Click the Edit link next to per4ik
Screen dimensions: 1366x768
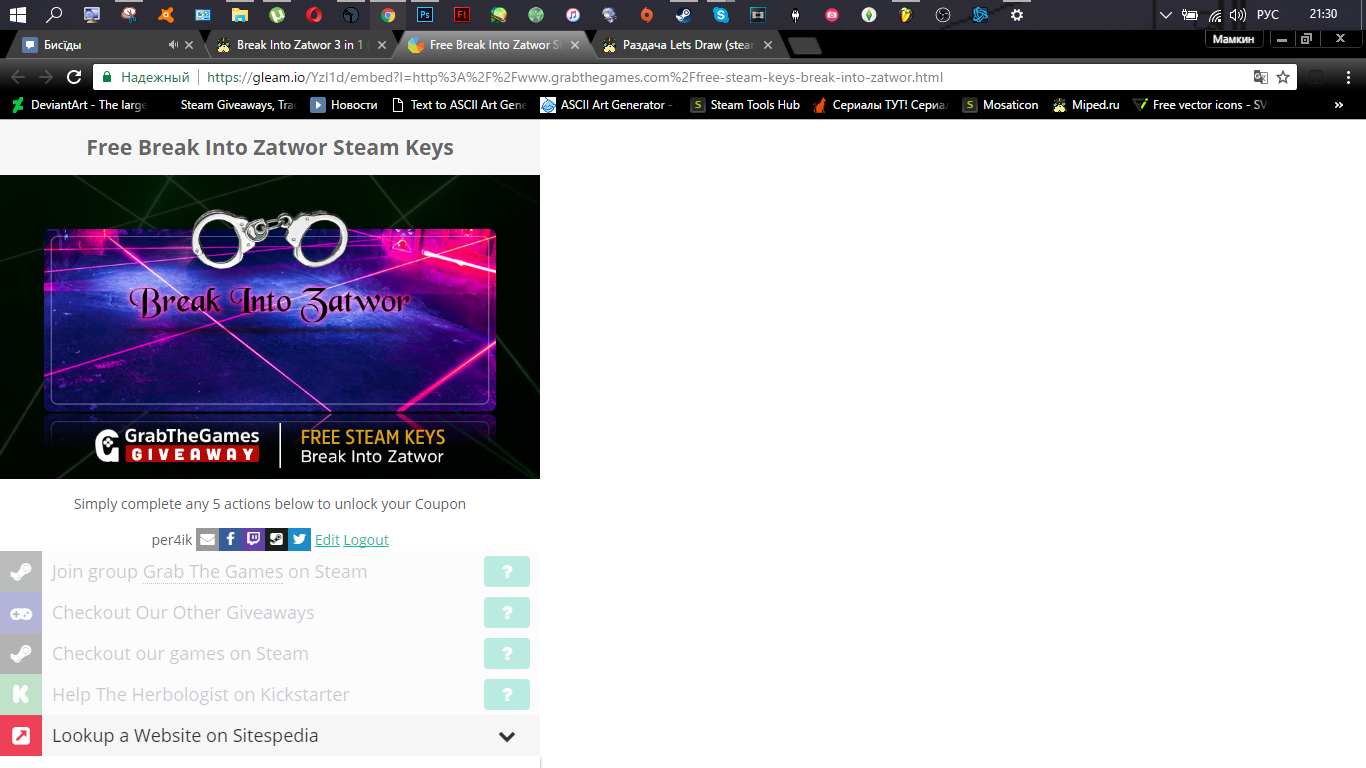pos(327,540)
